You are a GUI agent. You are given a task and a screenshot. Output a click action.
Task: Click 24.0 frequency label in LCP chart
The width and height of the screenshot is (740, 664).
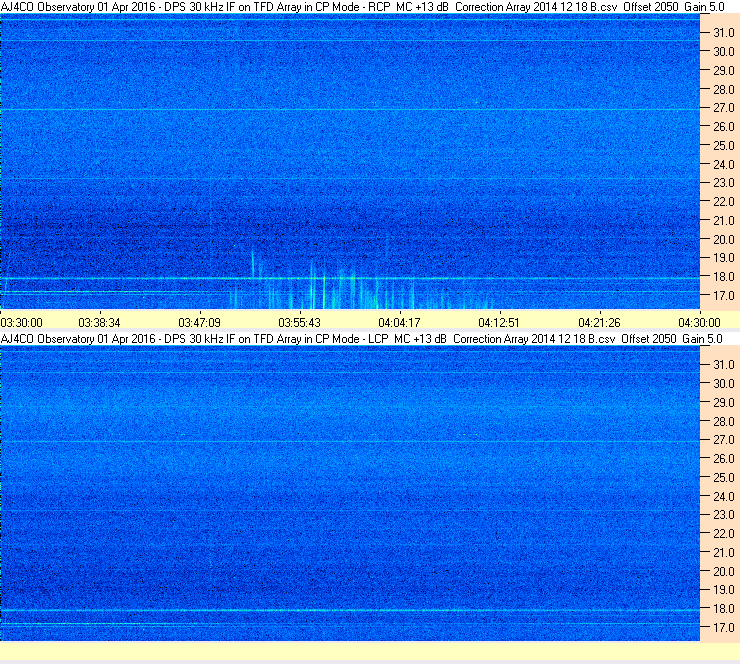(724, 496)
